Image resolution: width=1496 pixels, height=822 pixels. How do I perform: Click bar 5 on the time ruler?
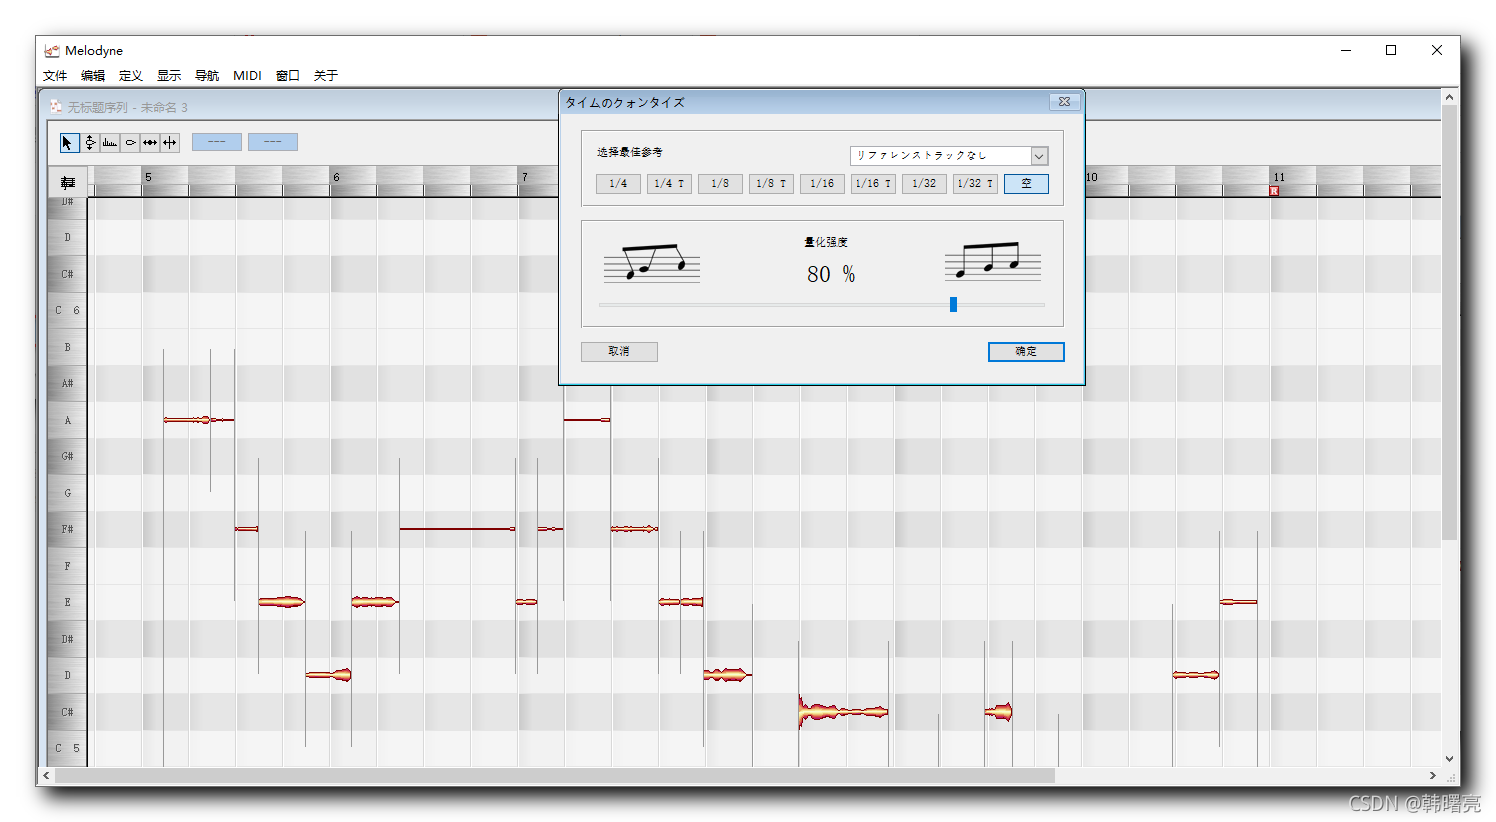pos(148,177)
